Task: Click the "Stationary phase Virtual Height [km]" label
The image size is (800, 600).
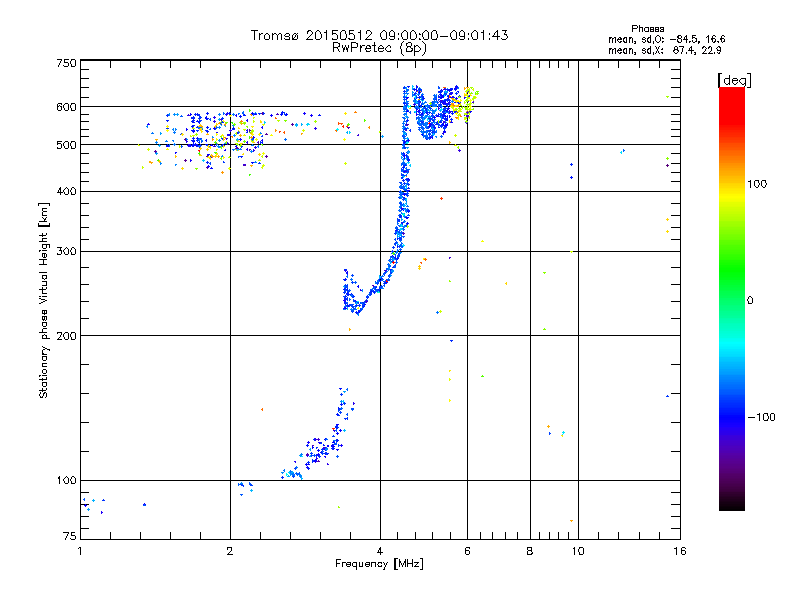Action: (x=44, y=300)
